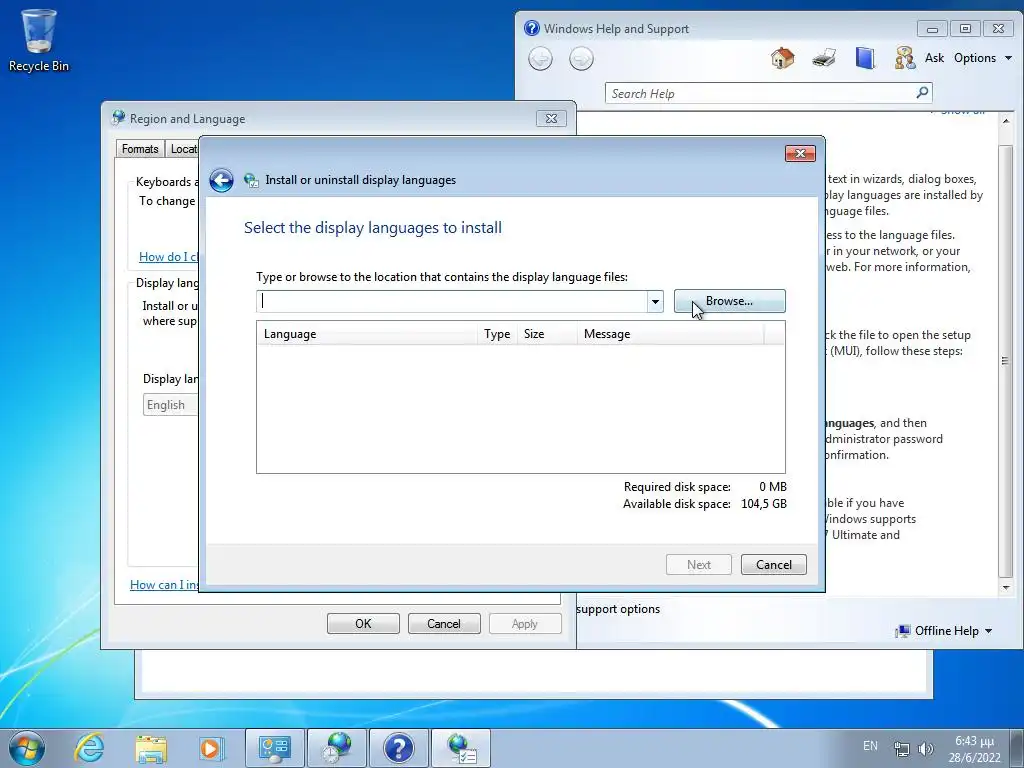Image resolution: width=1024 pixels, height=768 pixels.
Task: Click the Help and Support window title icon
Action: tap(532, 29)
